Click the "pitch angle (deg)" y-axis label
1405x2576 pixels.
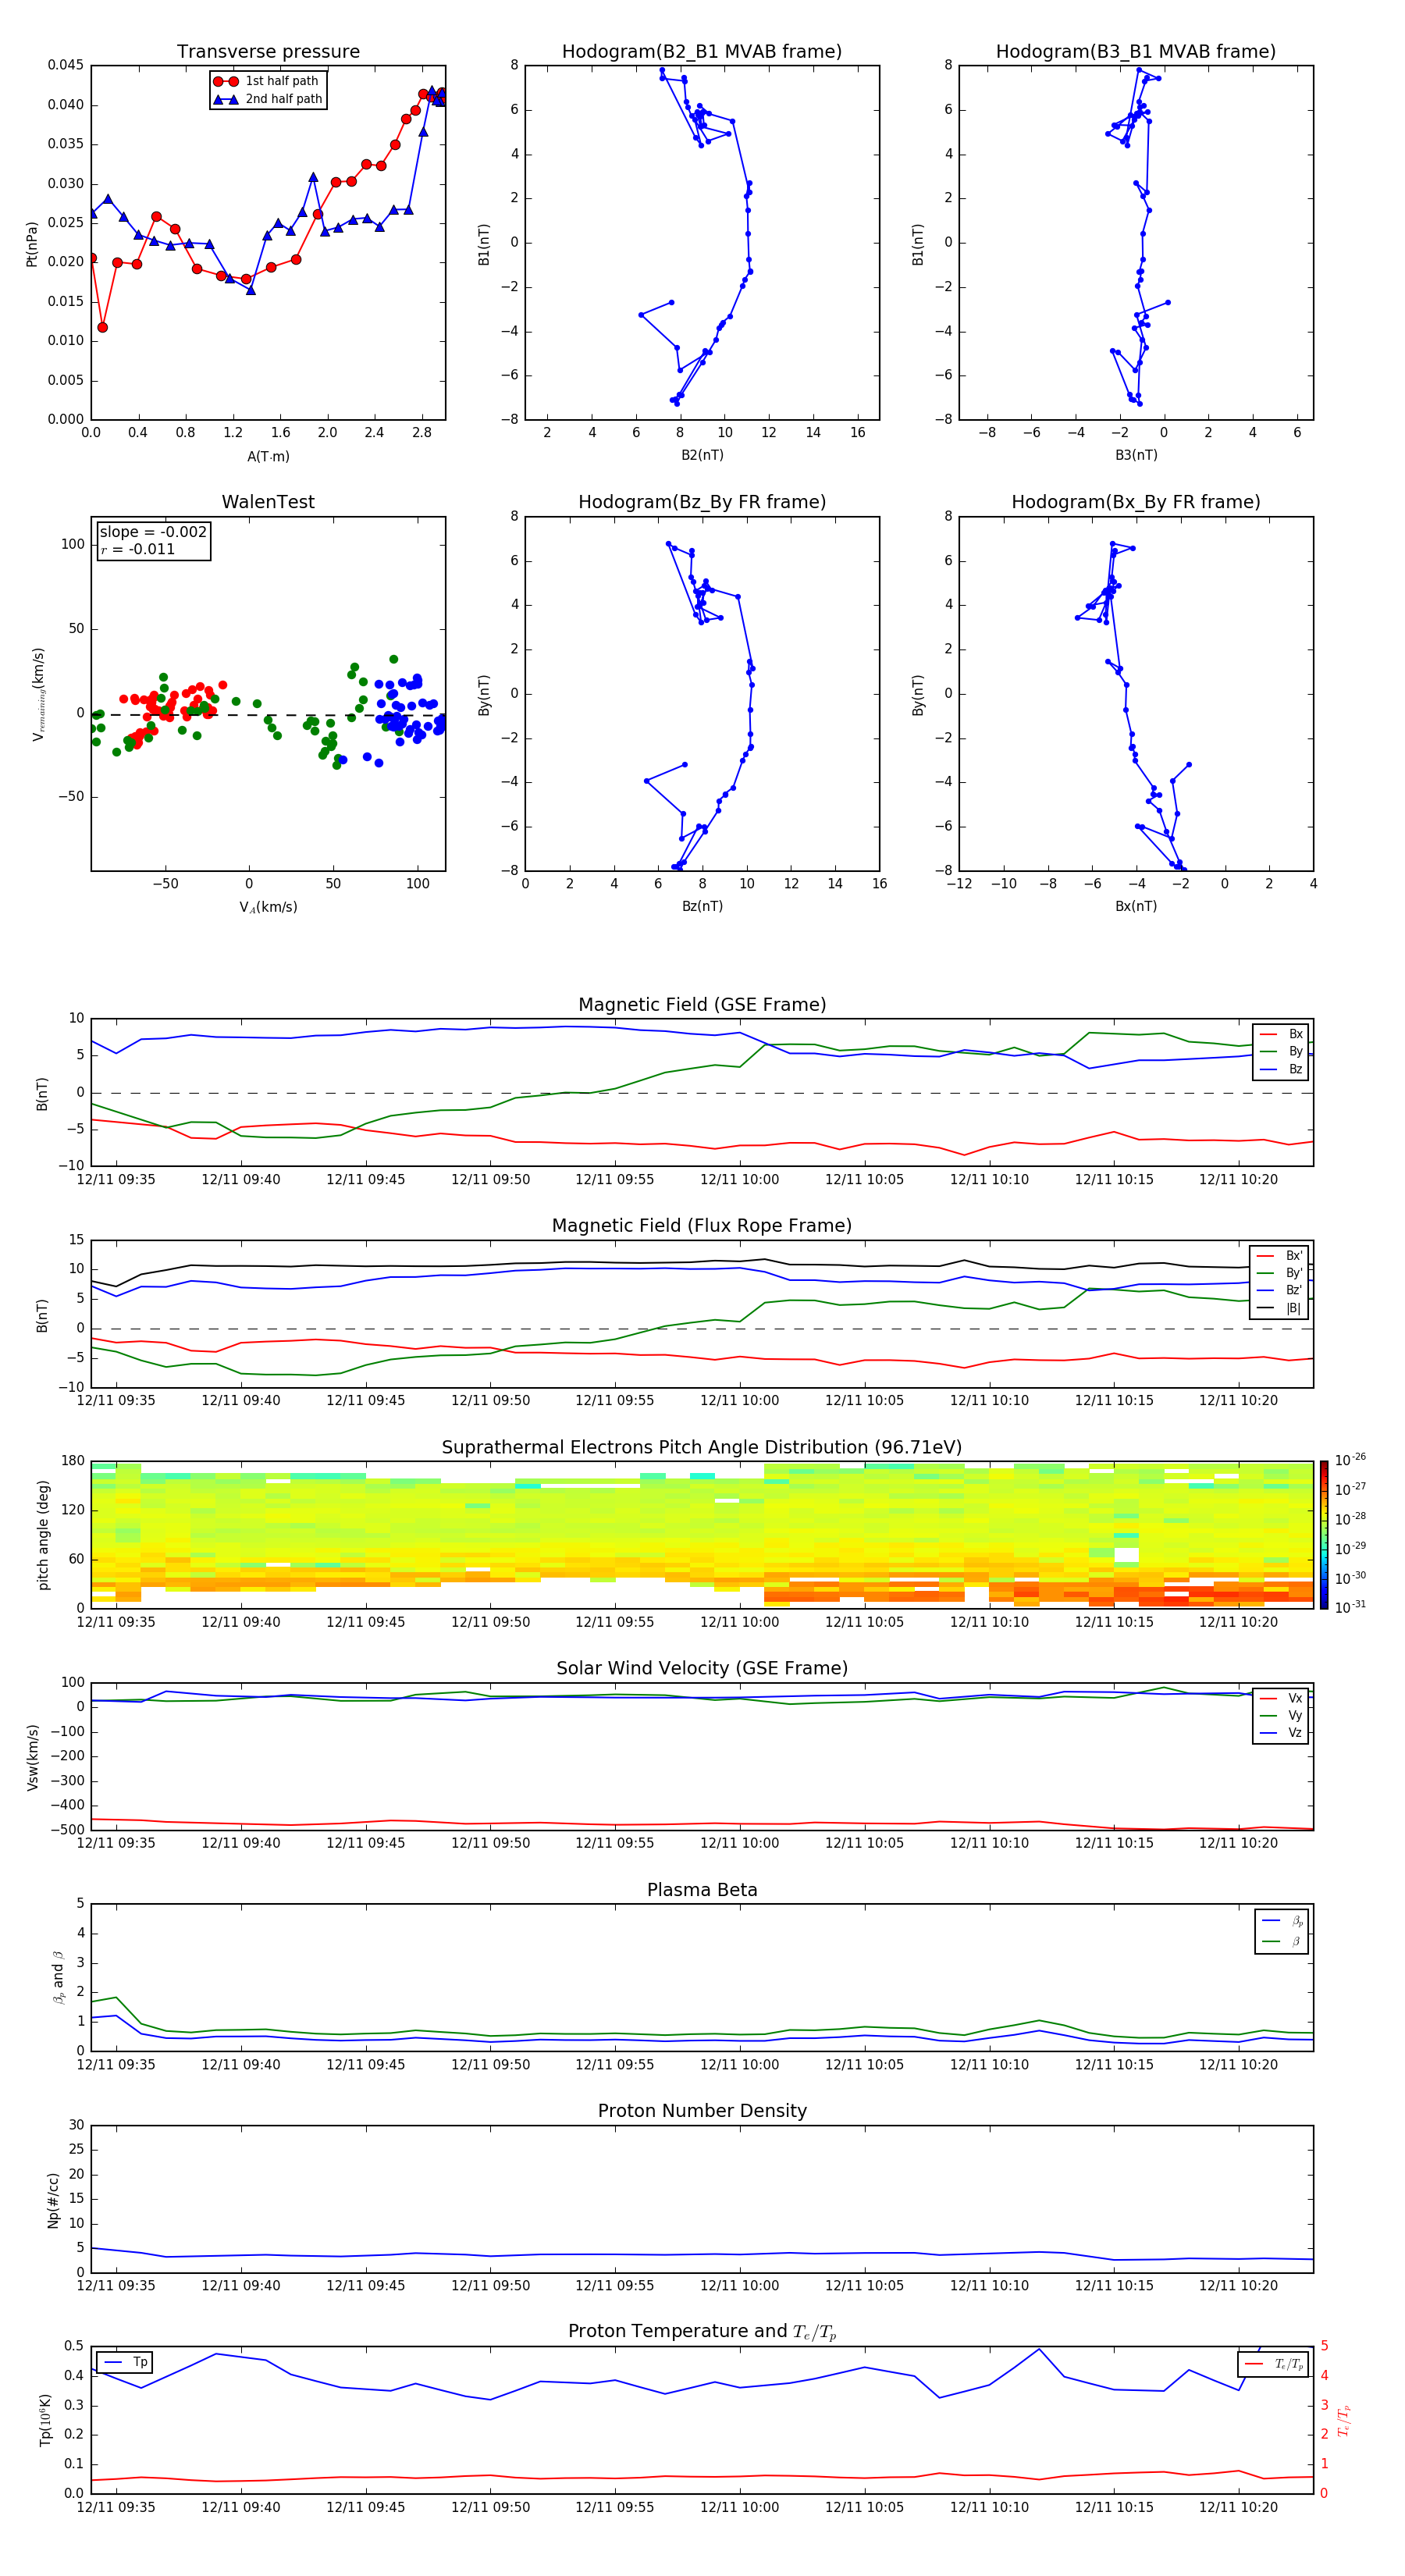pos(43,1535)
